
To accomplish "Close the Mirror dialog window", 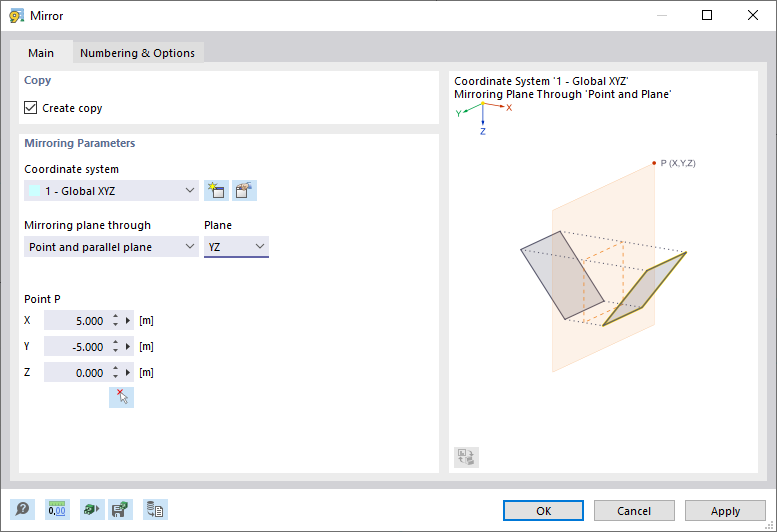I will click(x=753, y=15).
